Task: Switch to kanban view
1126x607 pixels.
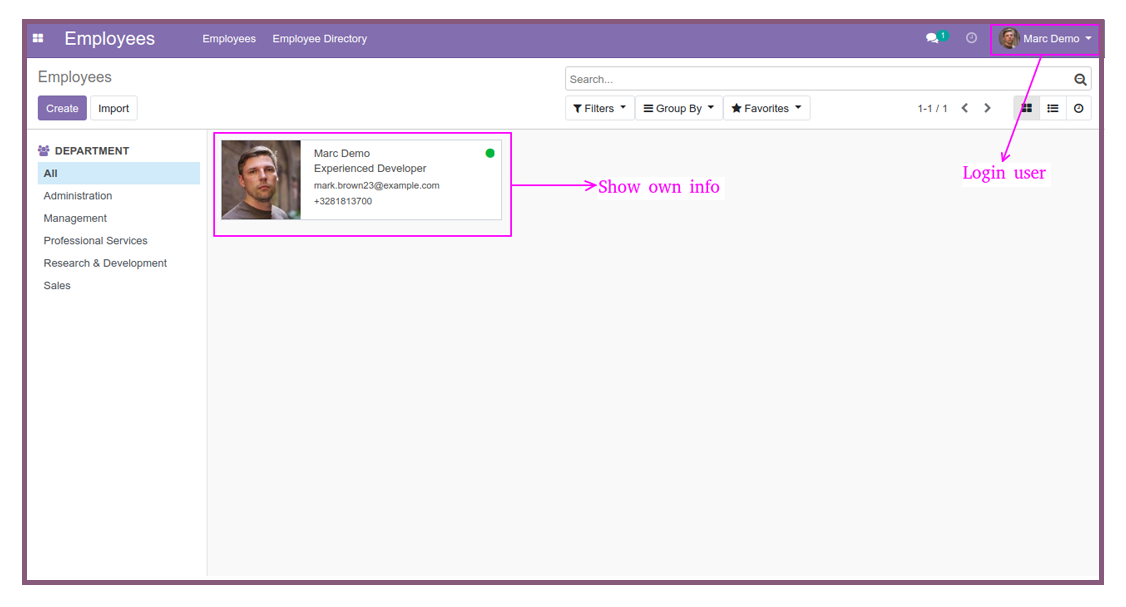Action: (x=1027, y=108)
